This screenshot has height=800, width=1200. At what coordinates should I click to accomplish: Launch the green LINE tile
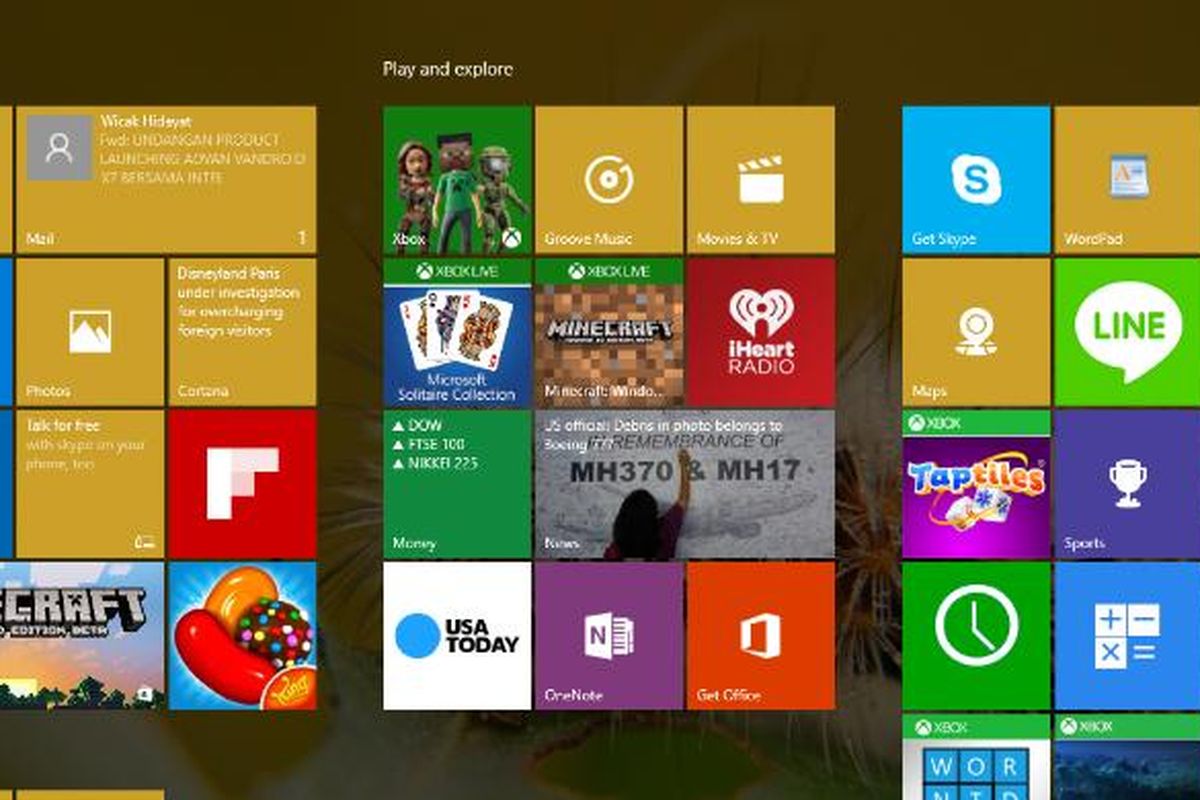click(x=1127, y=332)
